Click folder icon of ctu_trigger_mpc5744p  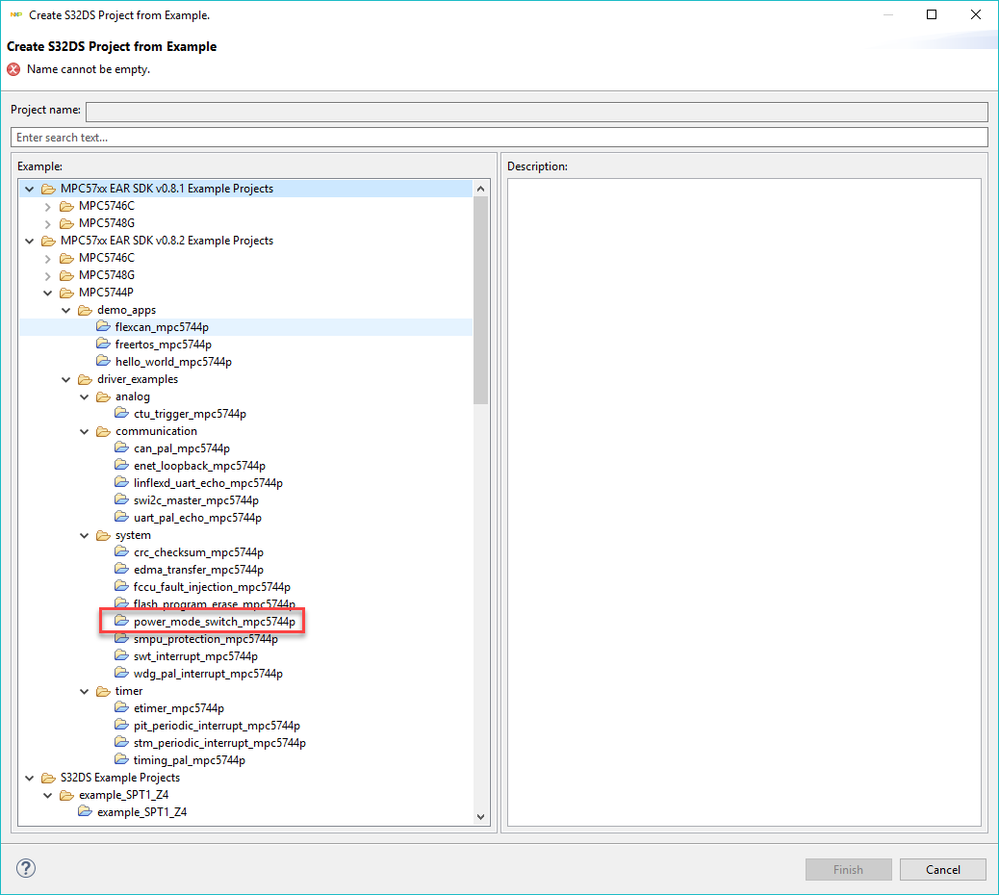[x=122, y=413]
